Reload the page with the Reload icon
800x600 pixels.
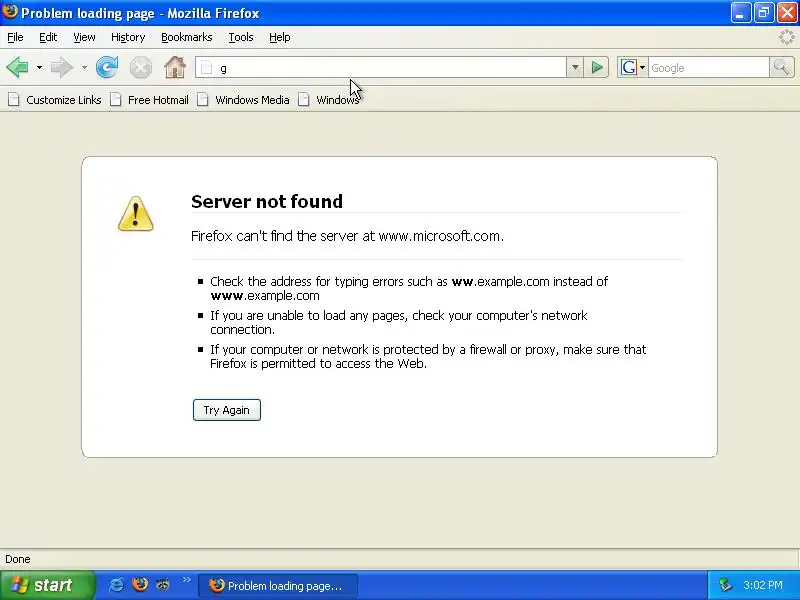coord(107,67)
